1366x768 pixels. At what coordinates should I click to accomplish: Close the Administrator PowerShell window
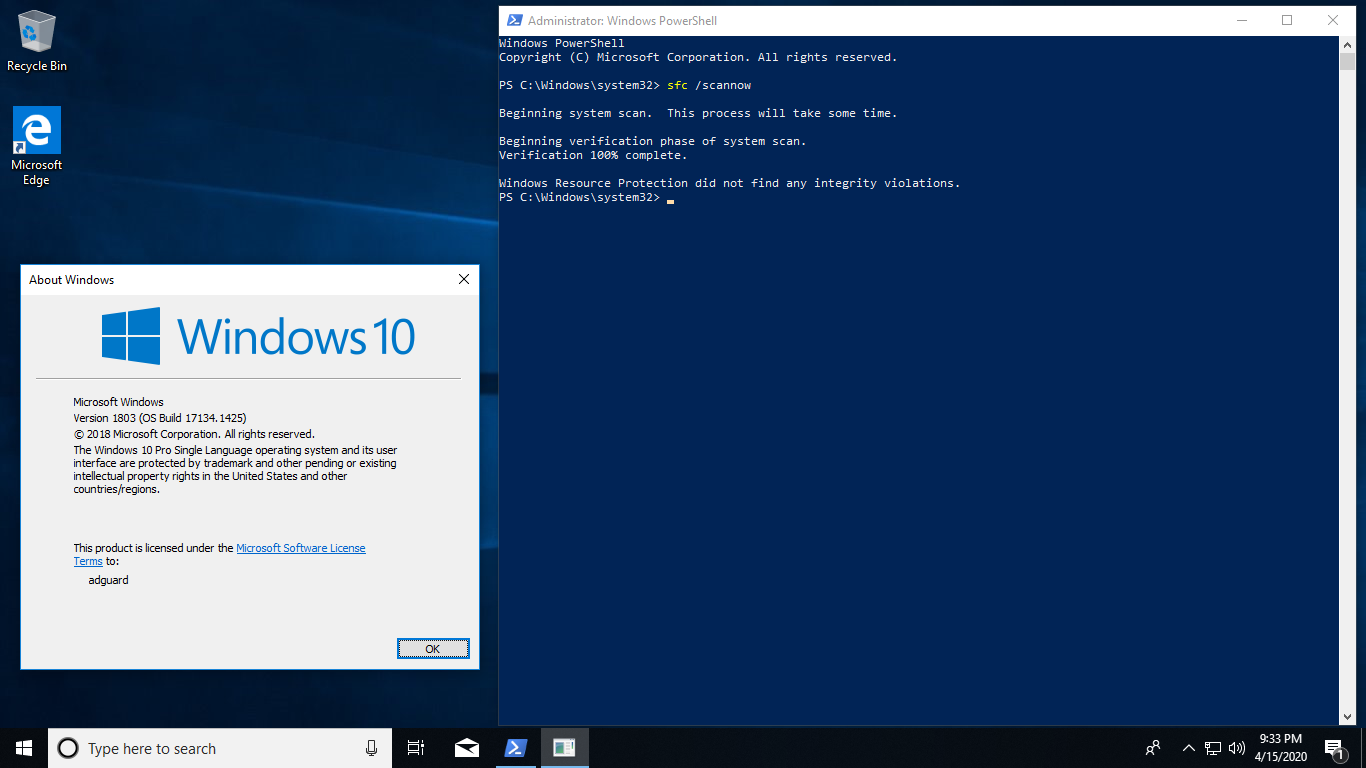pos(1334,20)
